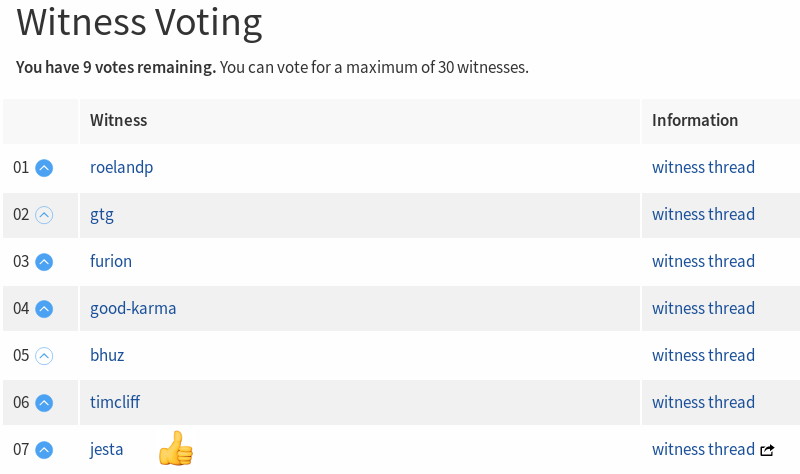Vote for witness gtg
Viewport: 800px width, 474px height.
click(x=44, y=215)
